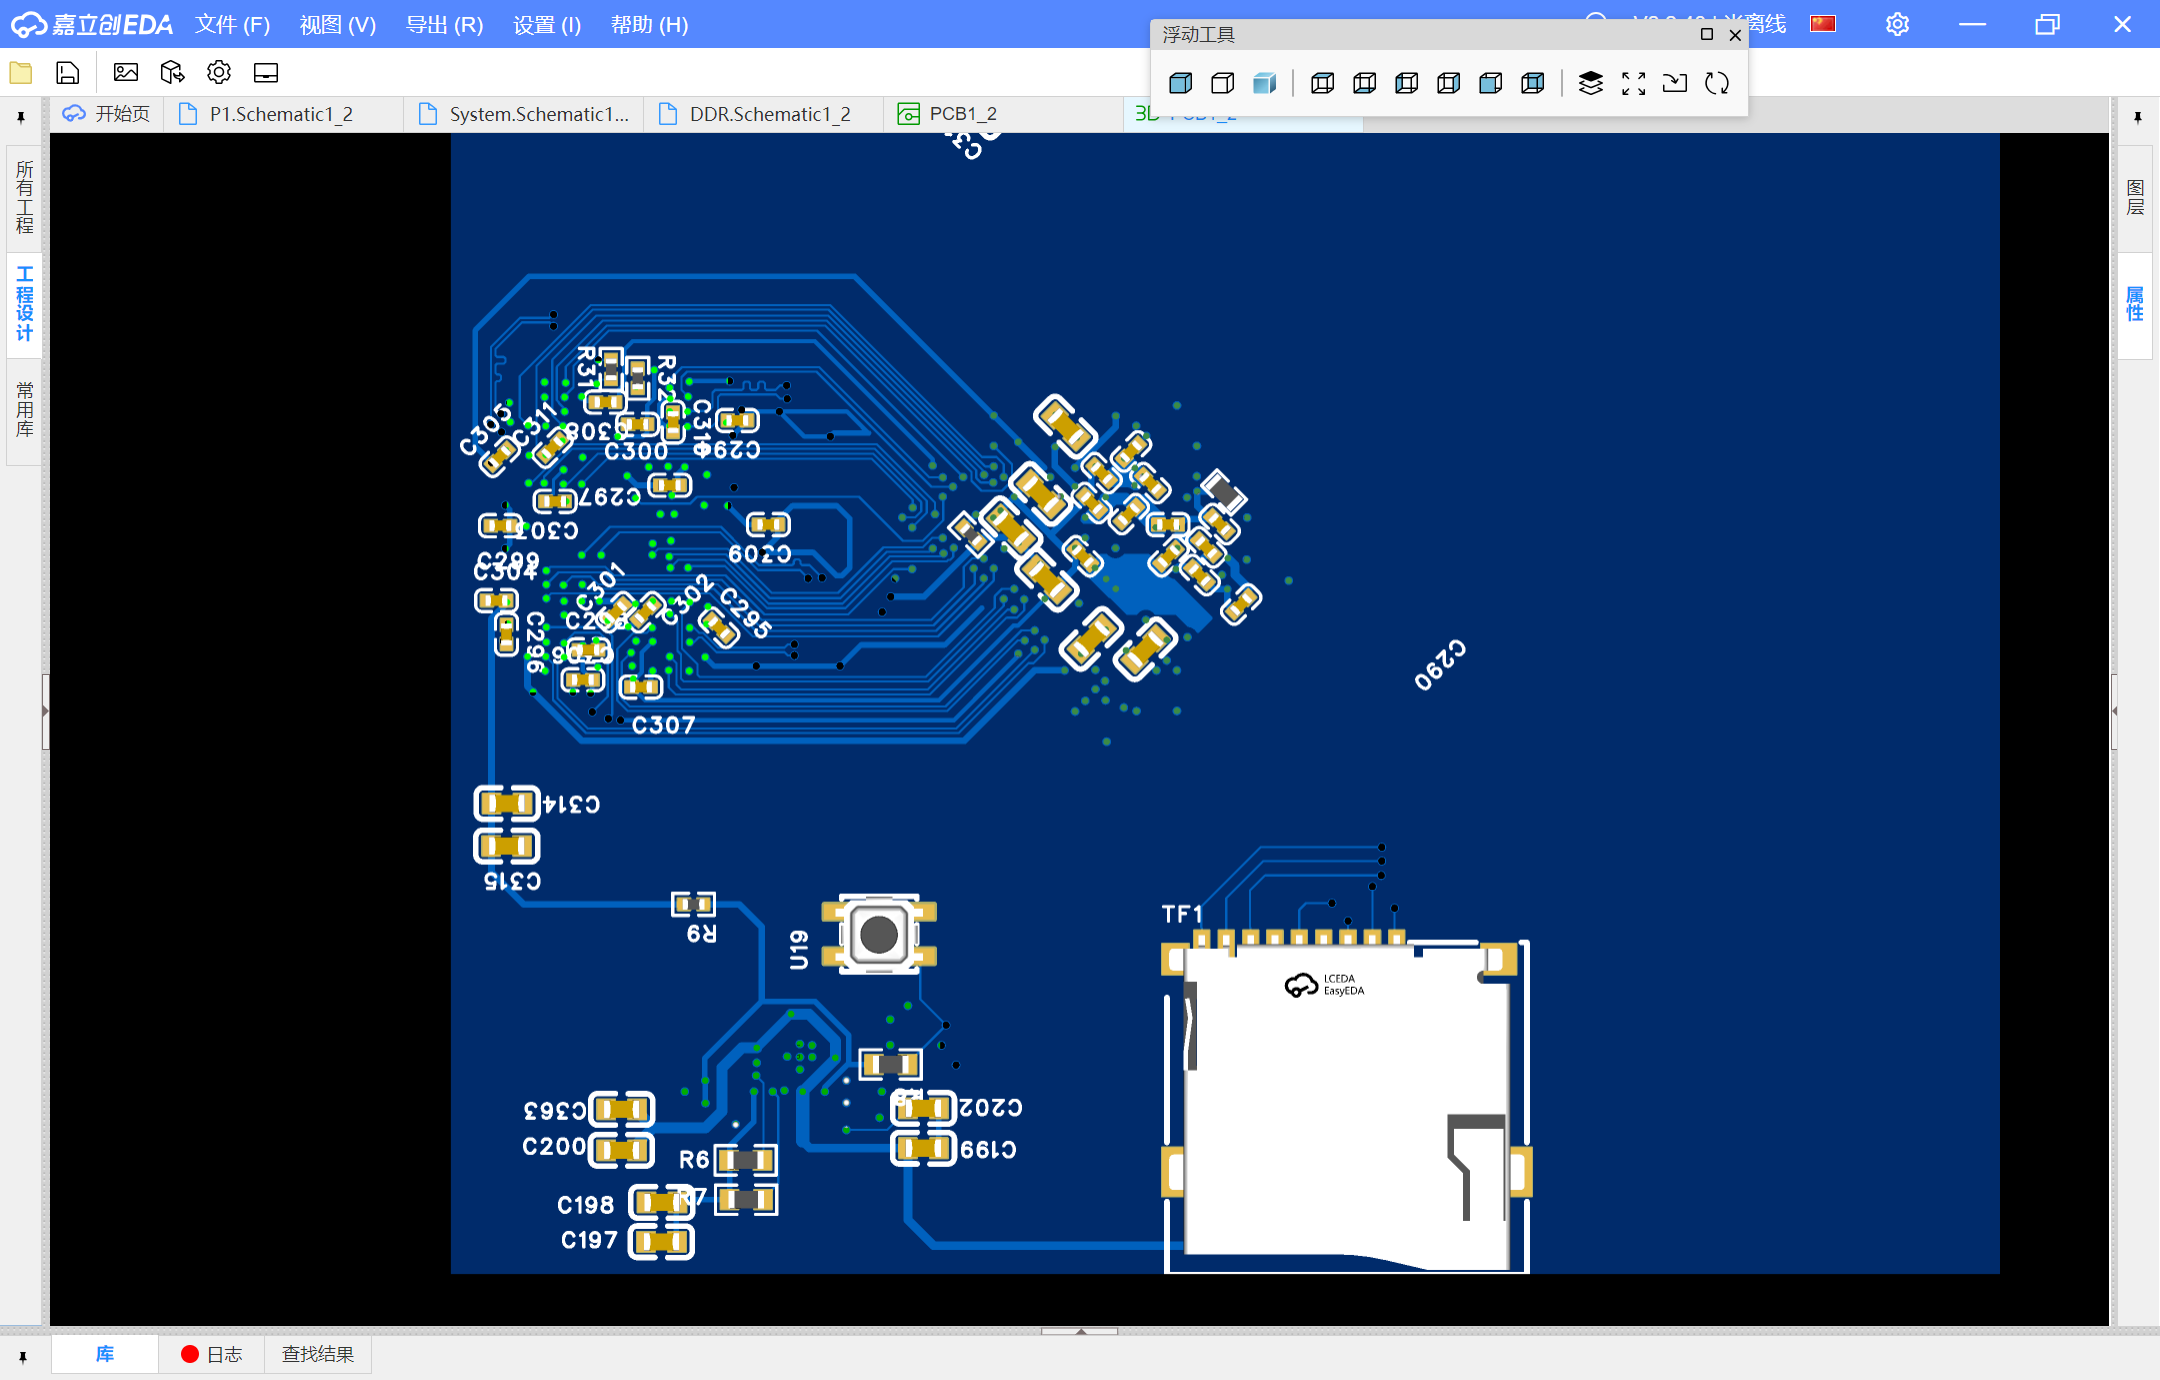Expand the 图层 layers side panel
Viewport: 2160px width, 1380px height.
(x=2135, y=198)
